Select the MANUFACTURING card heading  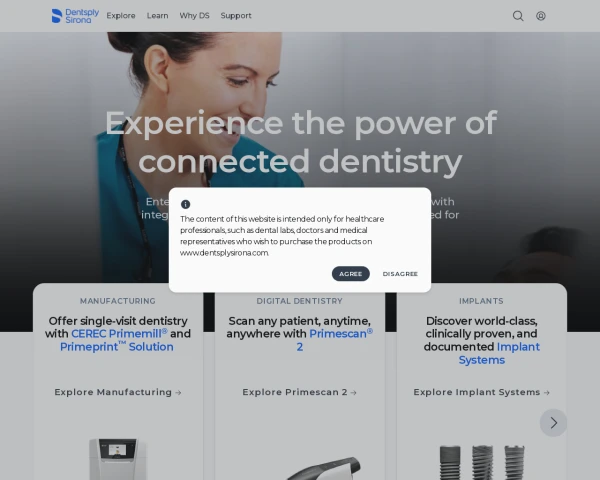118,301
